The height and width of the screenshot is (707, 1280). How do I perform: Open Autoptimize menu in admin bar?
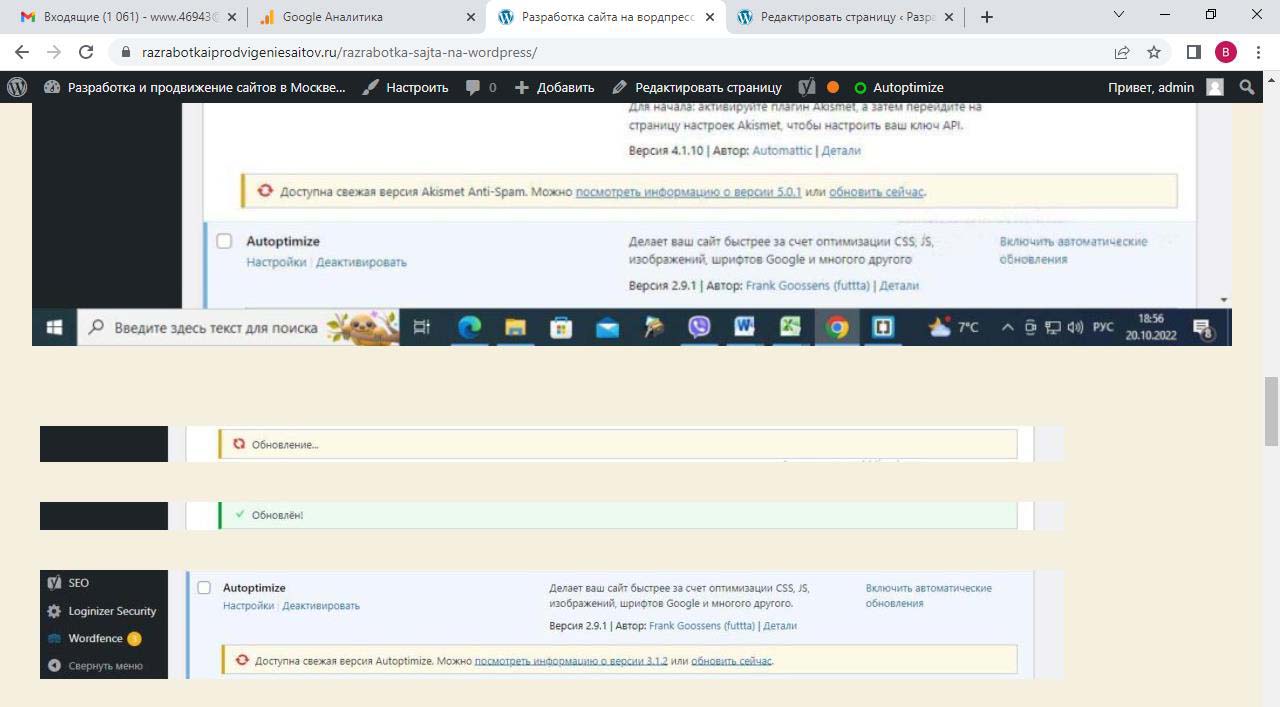(898, 87)
